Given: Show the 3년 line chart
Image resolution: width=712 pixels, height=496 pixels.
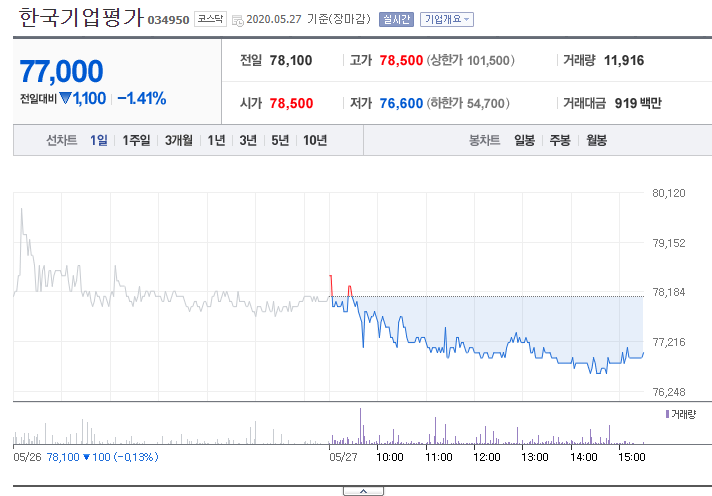Looking at the screenshot, I should point(248,140).
